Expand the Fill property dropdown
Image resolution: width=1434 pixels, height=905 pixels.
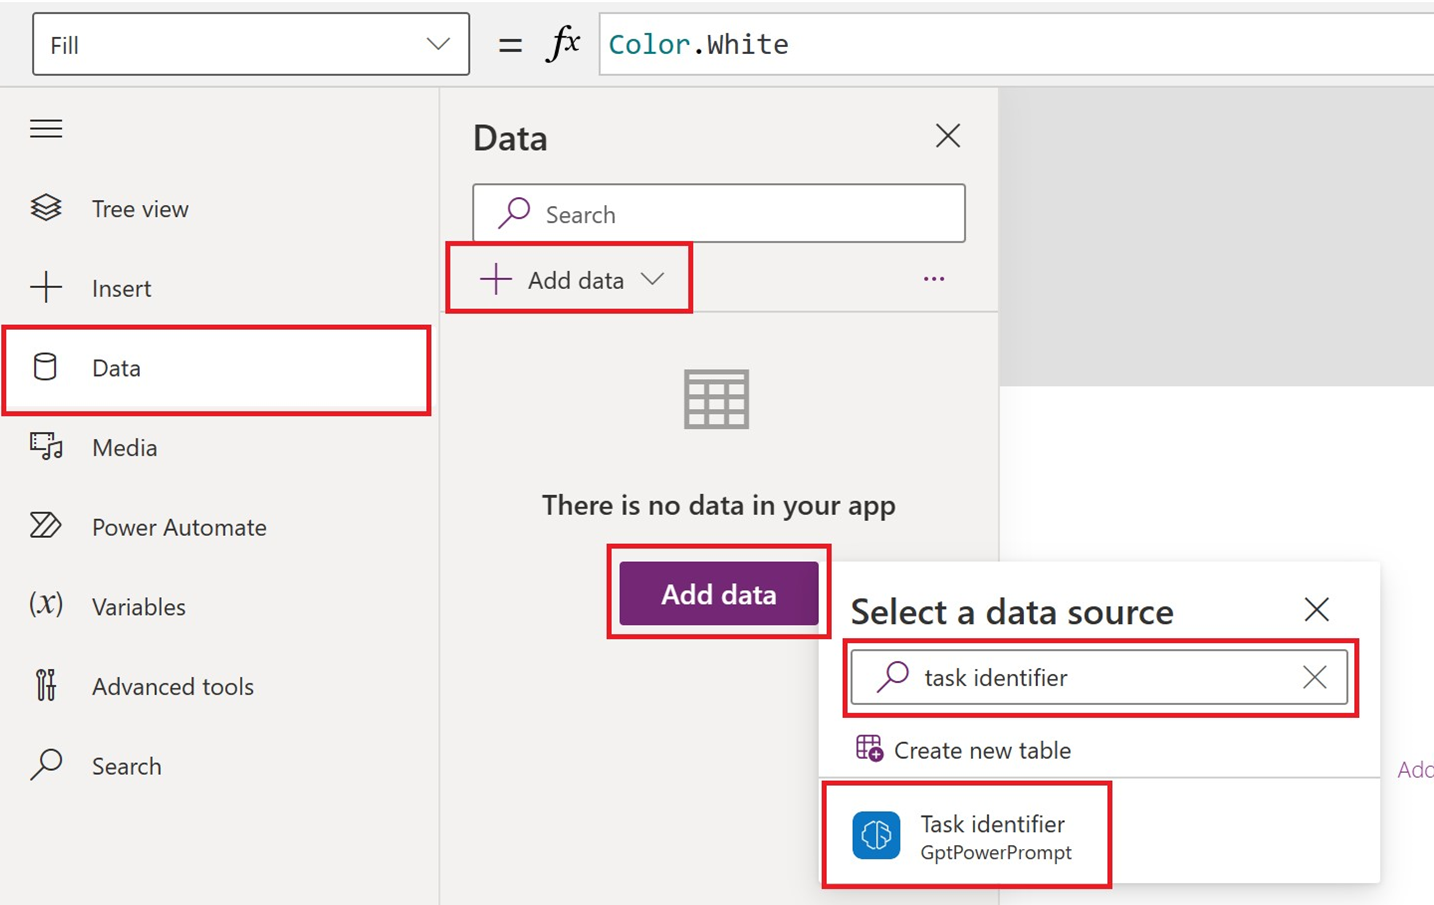(x=438, y=44)
